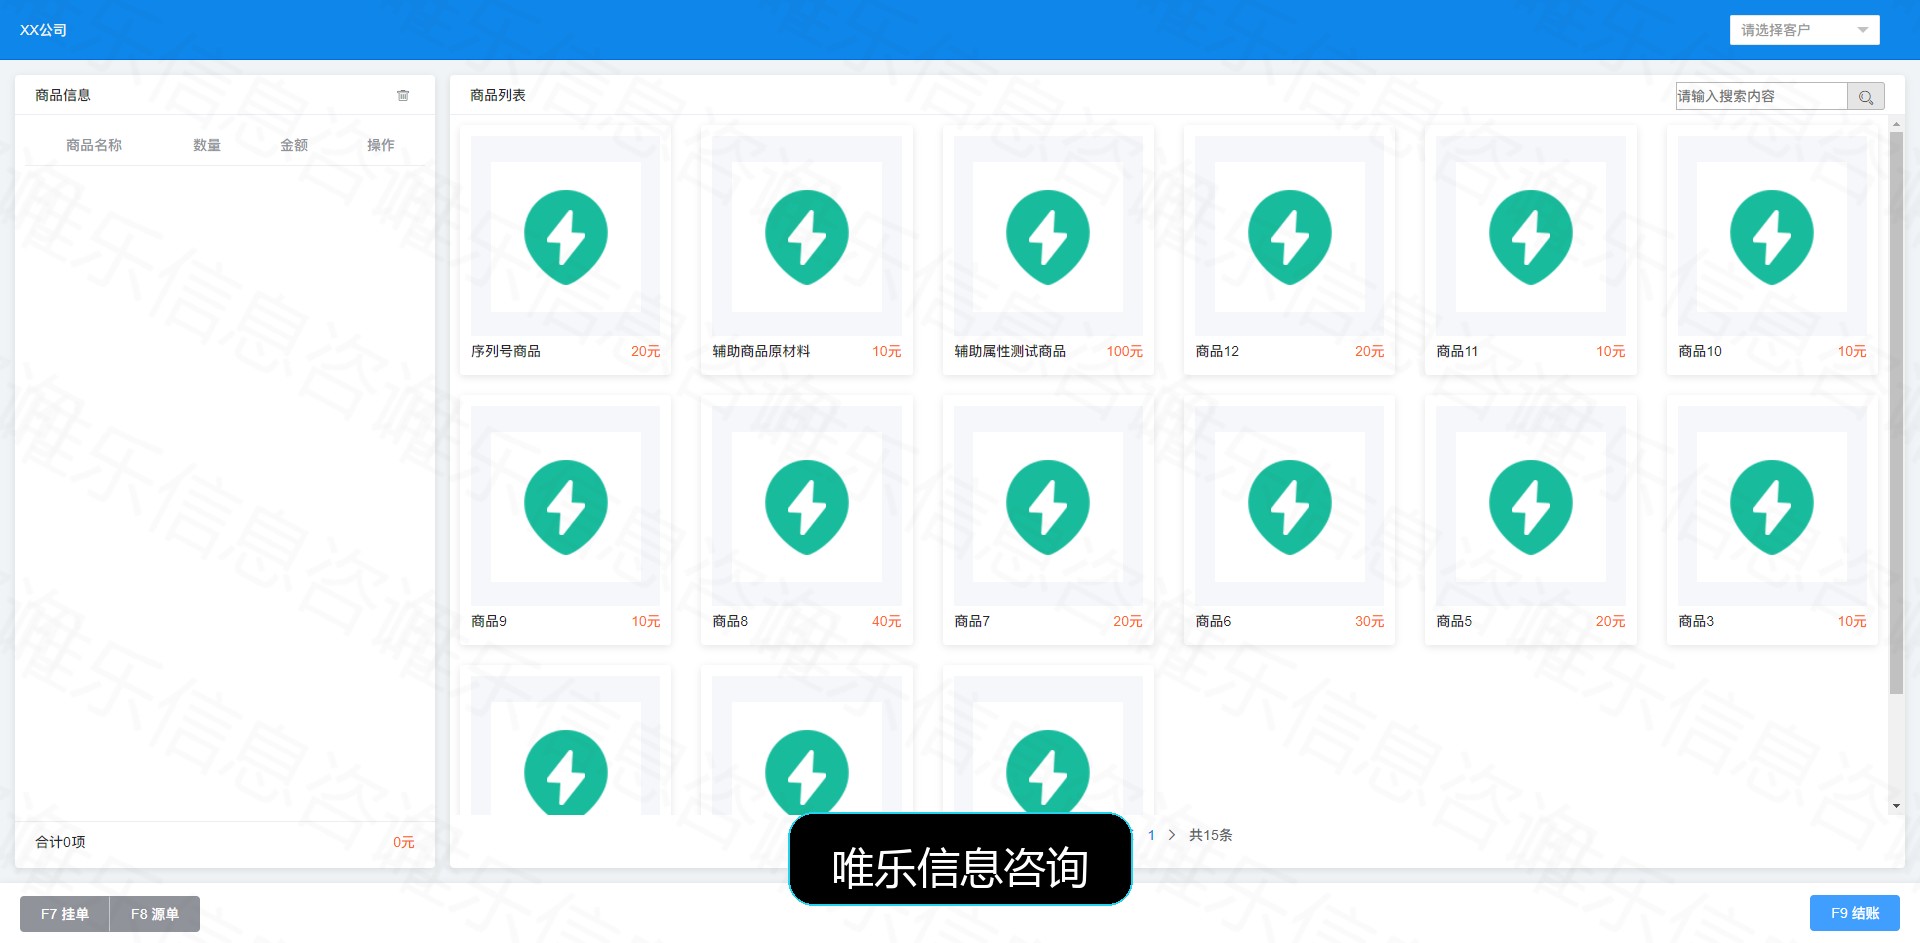The width and height of the screenshot is (1920, 943).
Task: Click the 金额 column header
Action: (294, 145)
